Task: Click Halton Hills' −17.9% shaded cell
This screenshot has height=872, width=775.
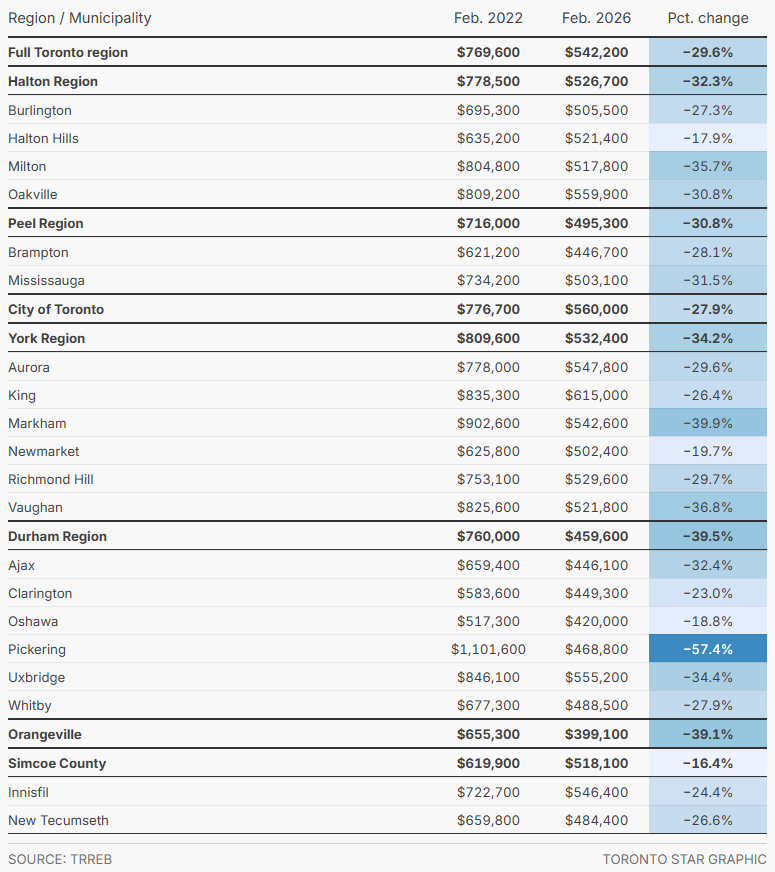Action: pos(708,138)
